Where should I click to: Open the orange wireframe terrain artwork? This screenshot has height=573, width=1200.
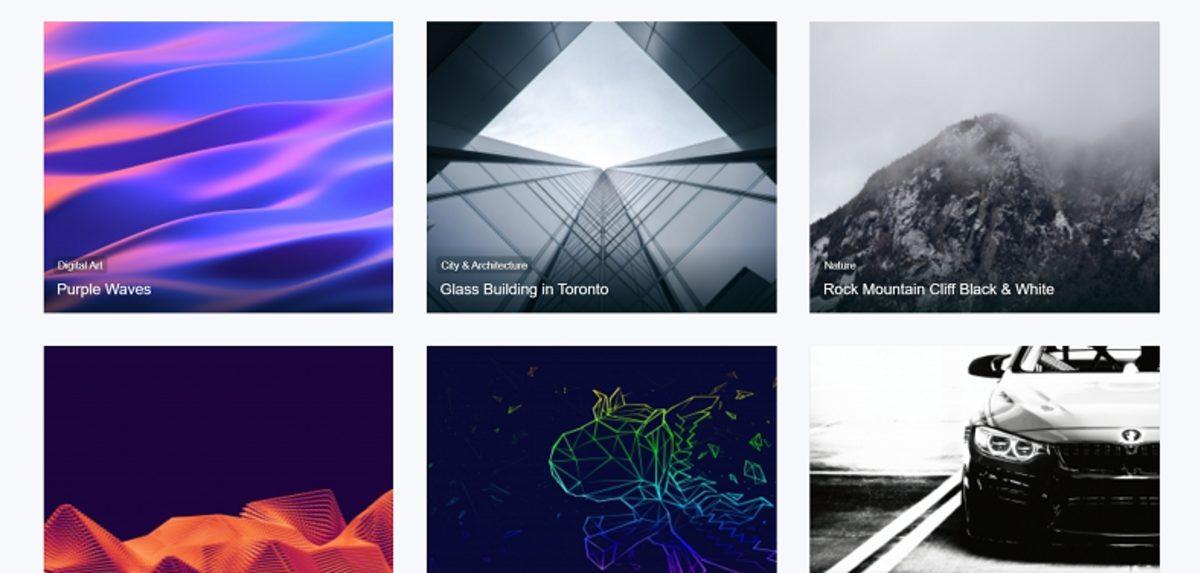click(218, 460)
